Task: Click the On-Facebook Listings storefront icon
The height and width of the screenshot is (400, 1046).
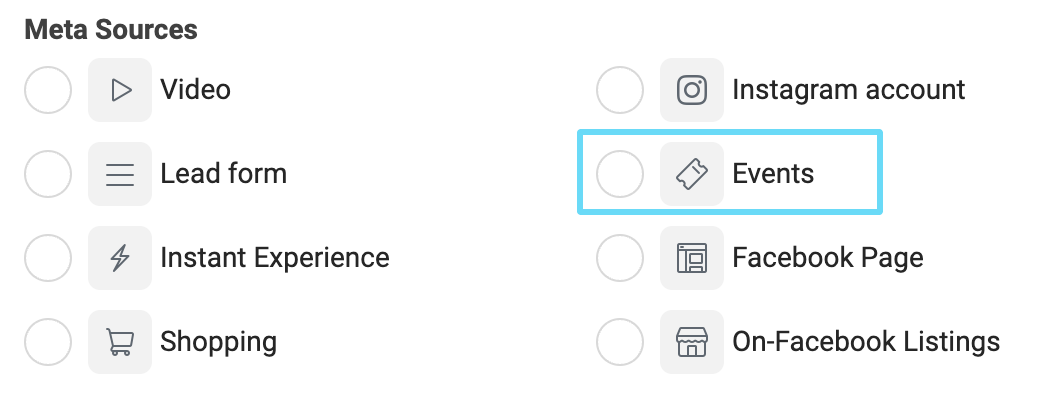Action: coord(692,342)
